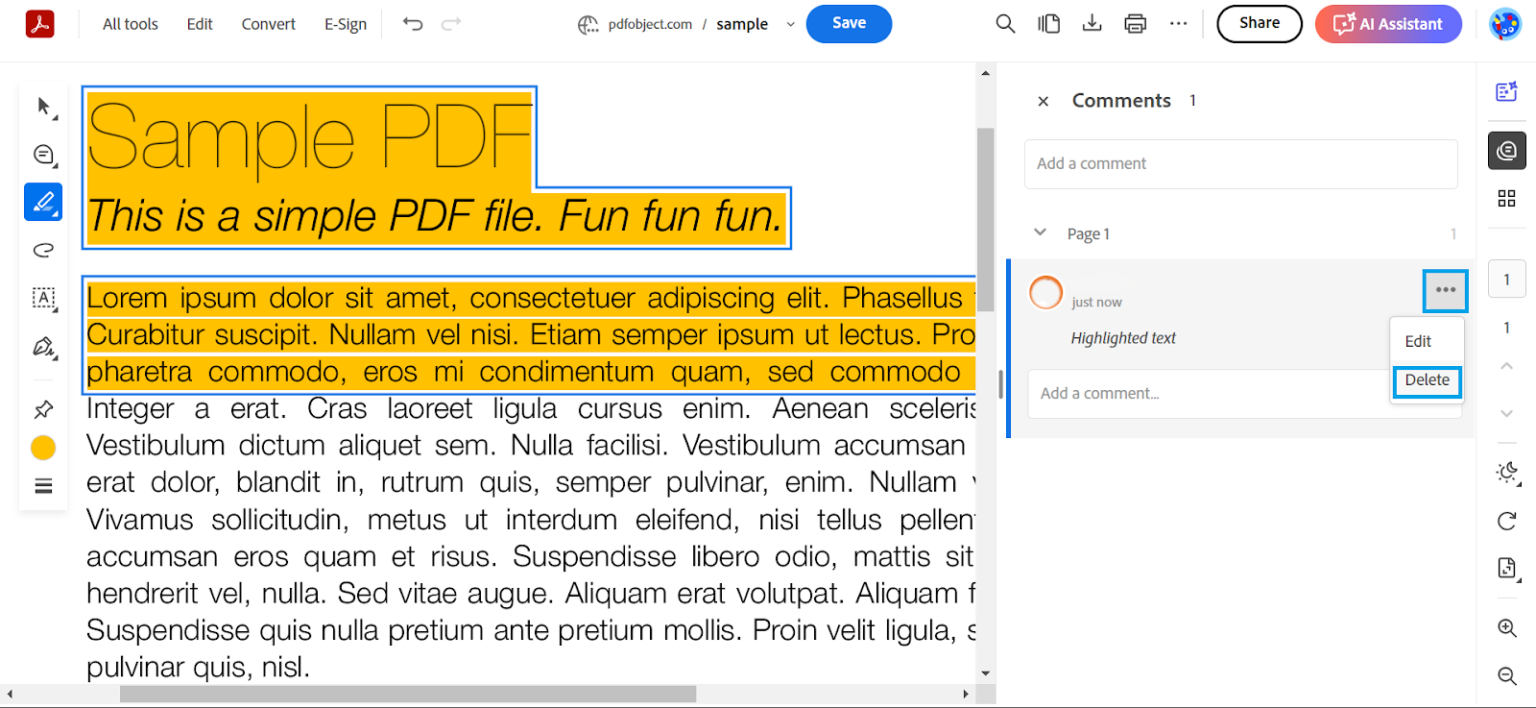Open the yellow highlight color swatch

pos(43,448)
